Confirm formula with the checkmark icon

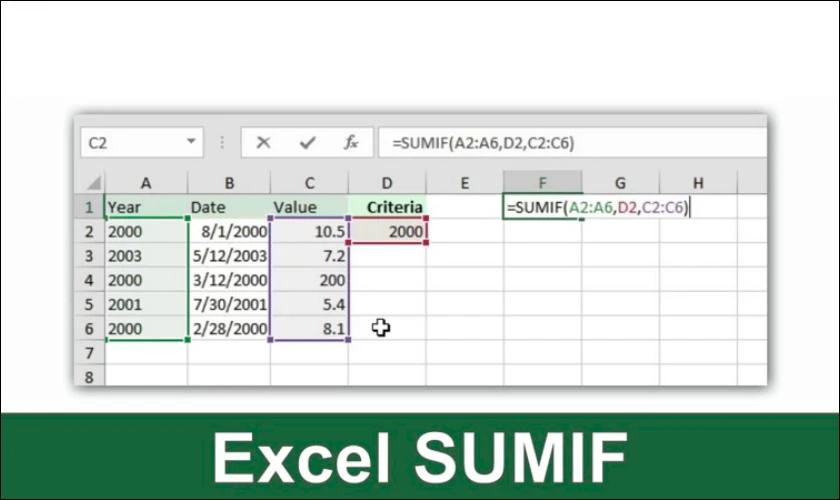click(308, 143)
